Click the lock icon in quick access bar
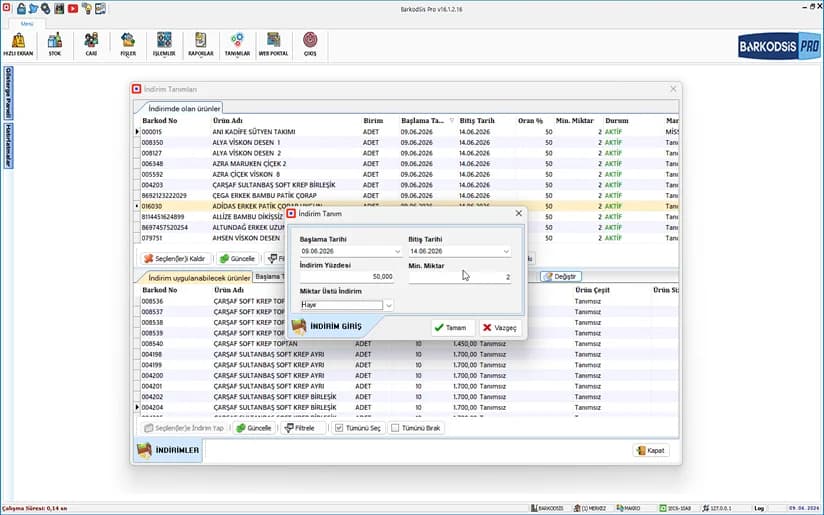 point(21,8)
